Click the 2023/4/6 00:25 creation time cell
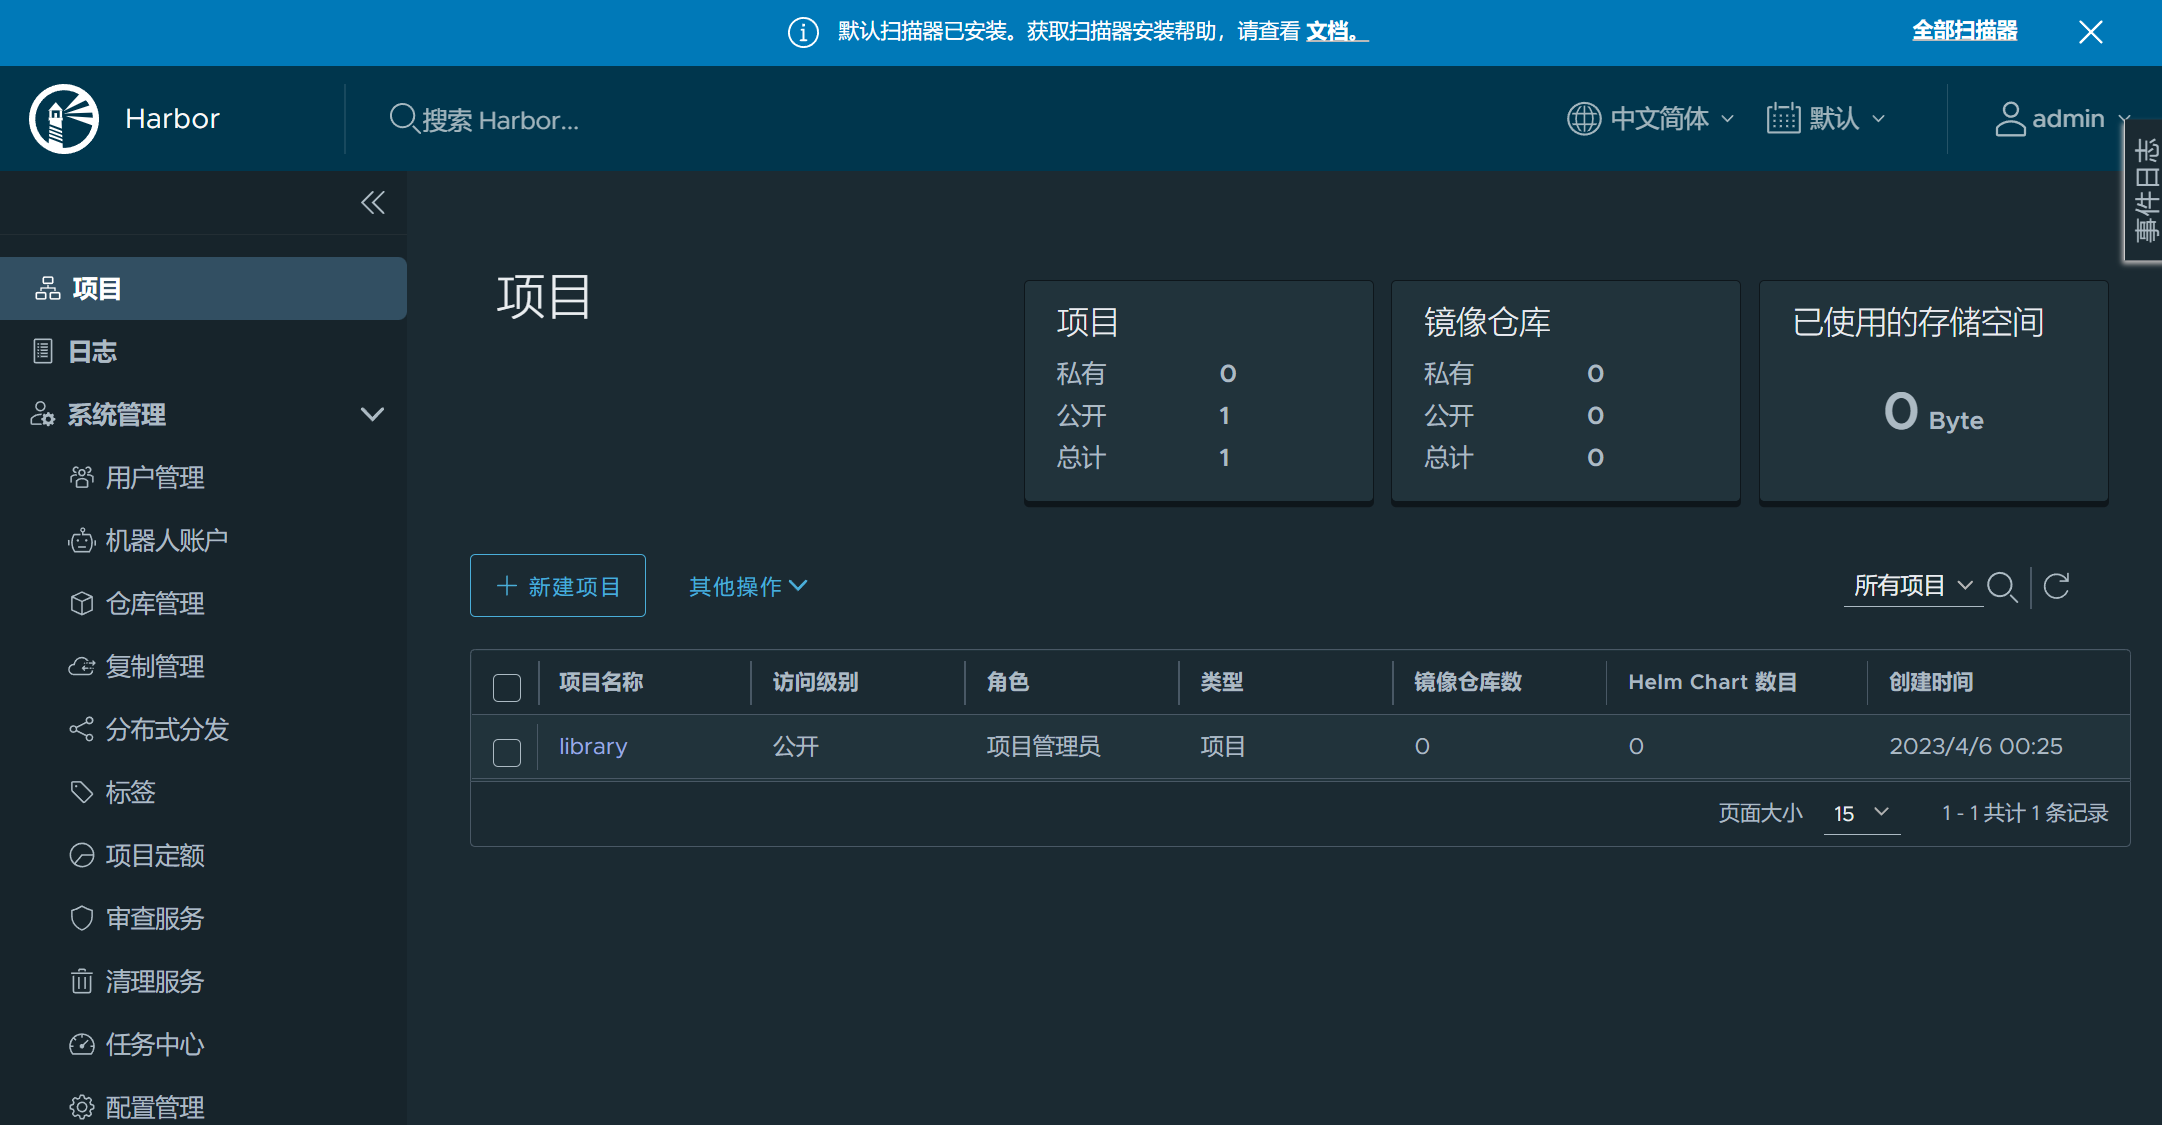The image size is (2162, 1125). [1976, 746]
